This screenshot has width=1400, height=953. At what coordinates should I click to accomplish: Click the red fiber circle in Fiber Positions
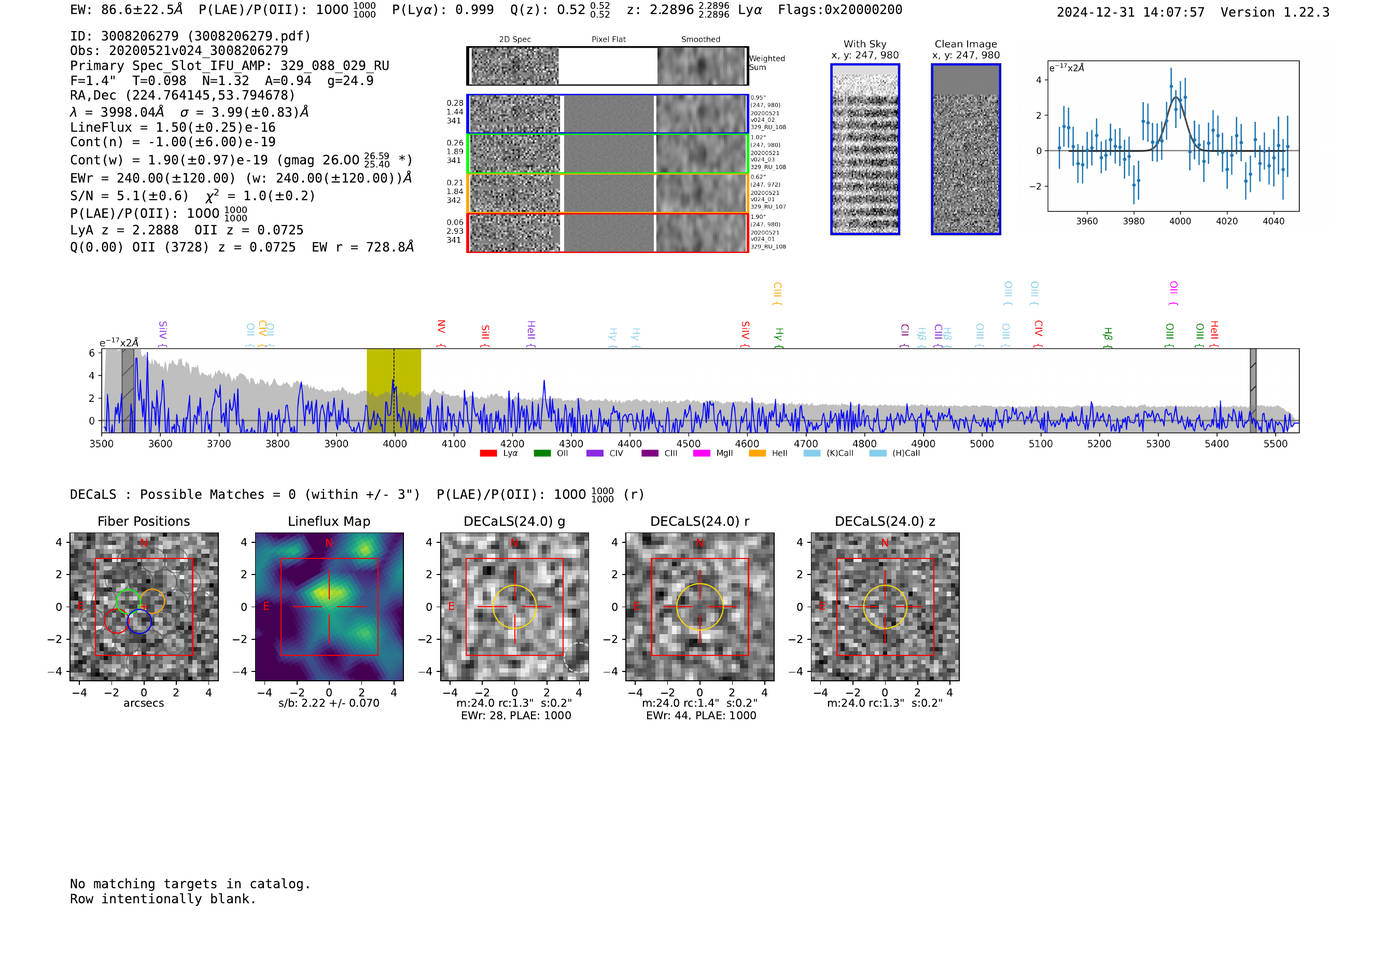(x=116, y=621)
